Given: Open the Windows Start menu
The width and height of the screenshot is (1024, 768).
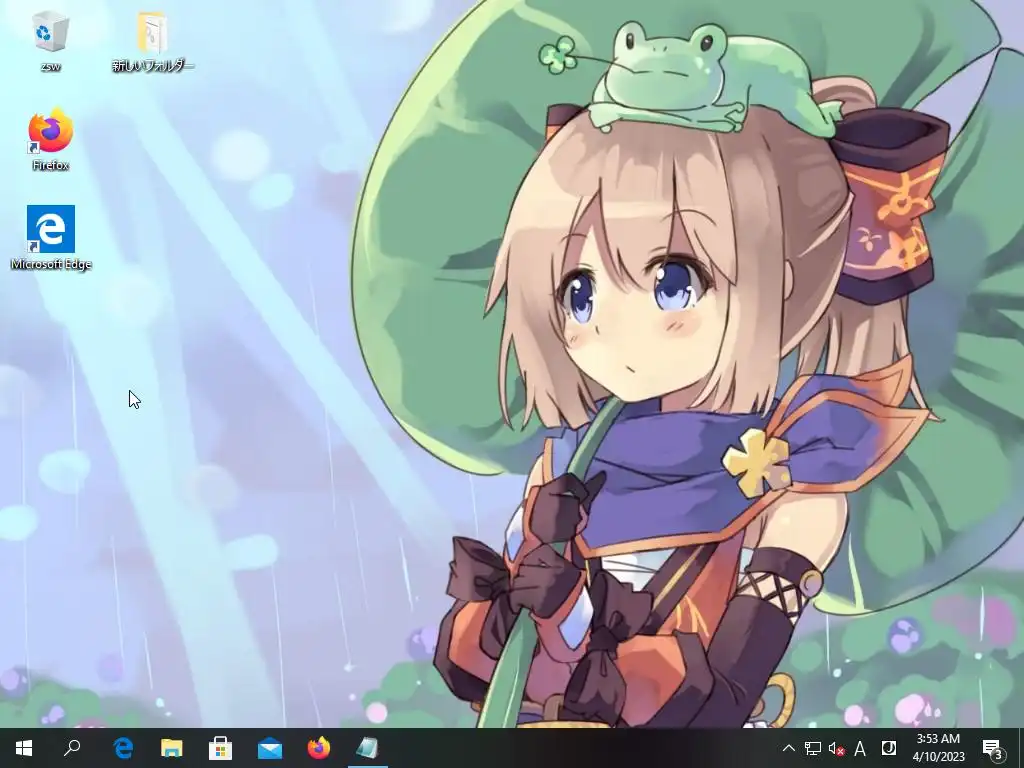Looking at the screenshot, I should coord(24,748).
